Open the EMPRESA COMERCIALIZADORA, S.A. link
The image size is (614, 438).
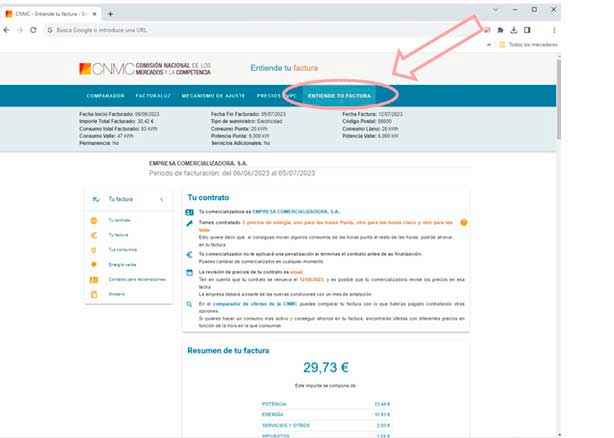click(296, 212)
